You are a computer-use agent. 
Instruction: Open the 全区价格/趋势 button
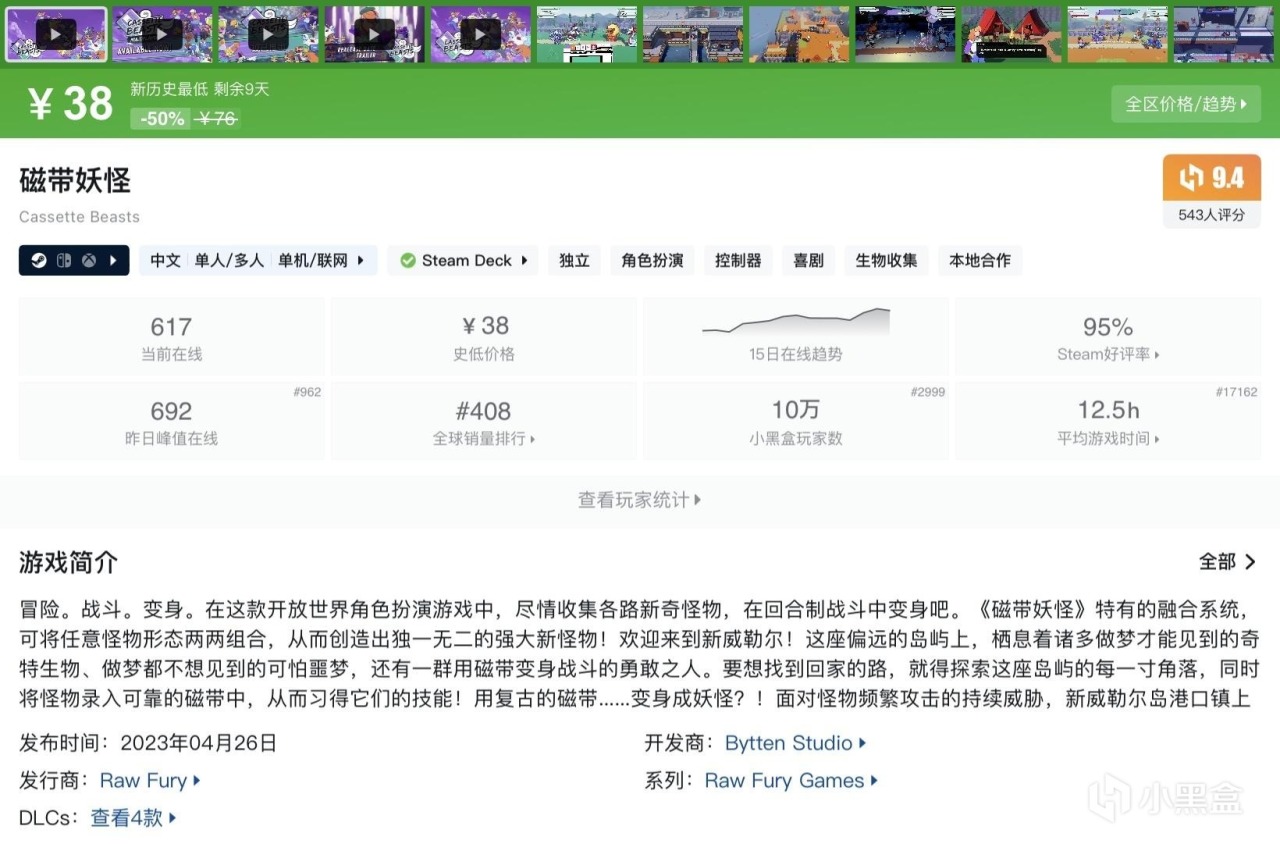[1186, 104]
